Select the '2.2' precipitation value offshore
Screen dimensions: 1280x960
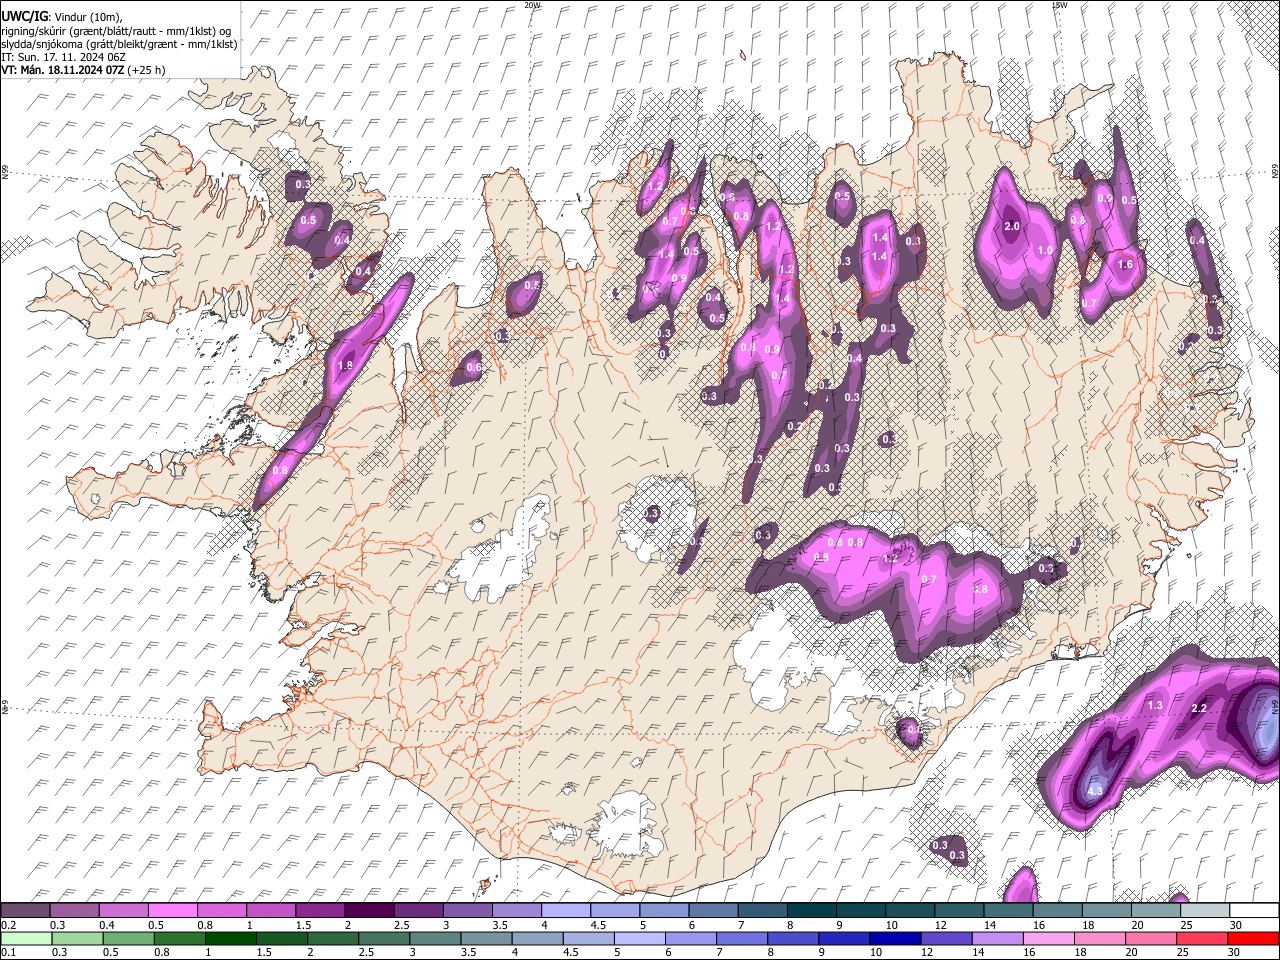point(1201,709)
